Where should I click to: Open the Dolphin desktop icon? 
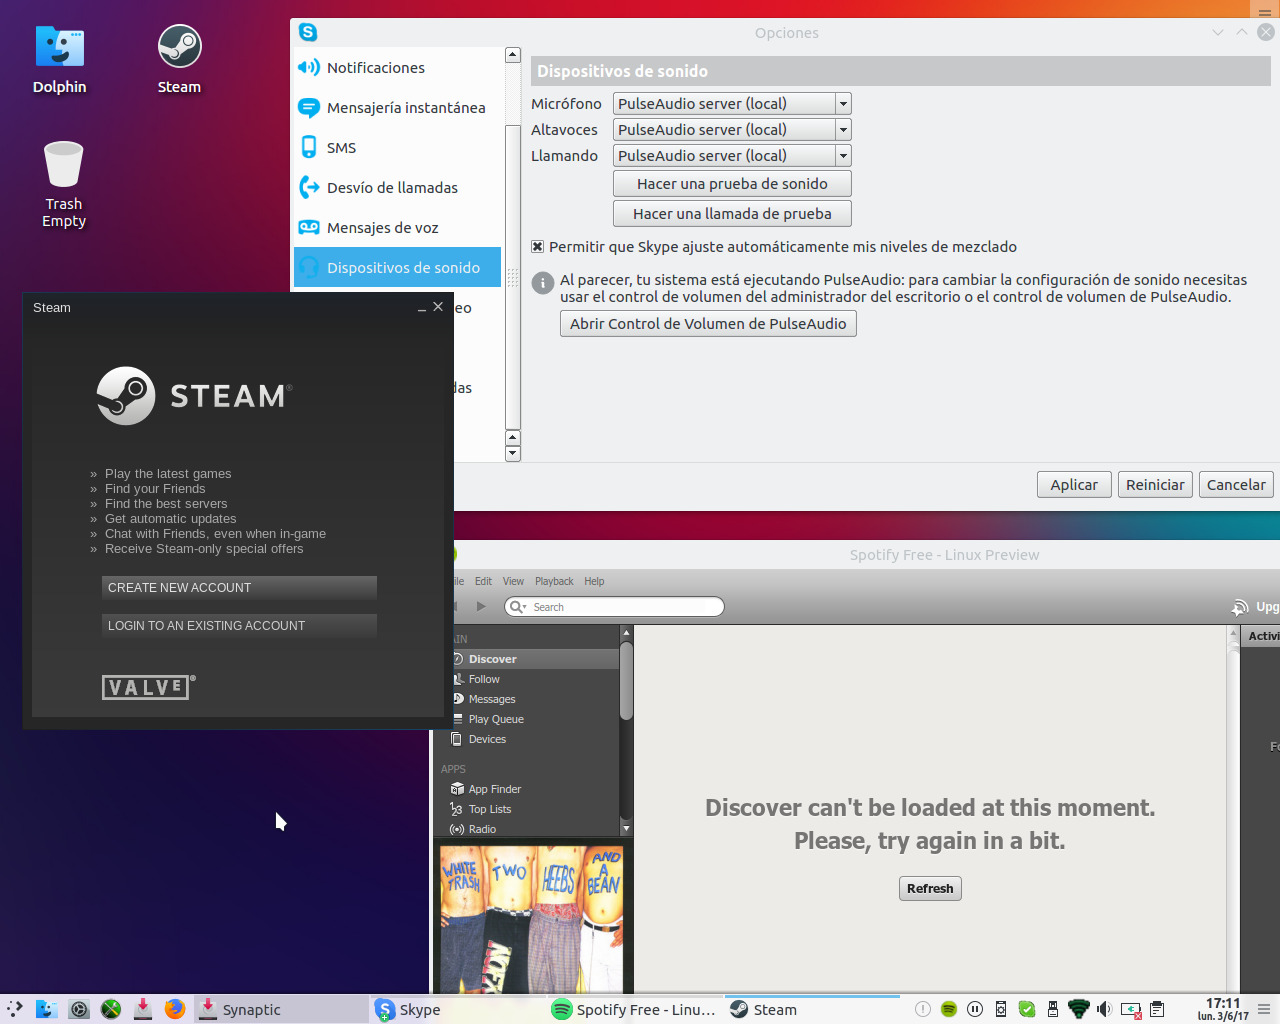(x=60, y=60)
